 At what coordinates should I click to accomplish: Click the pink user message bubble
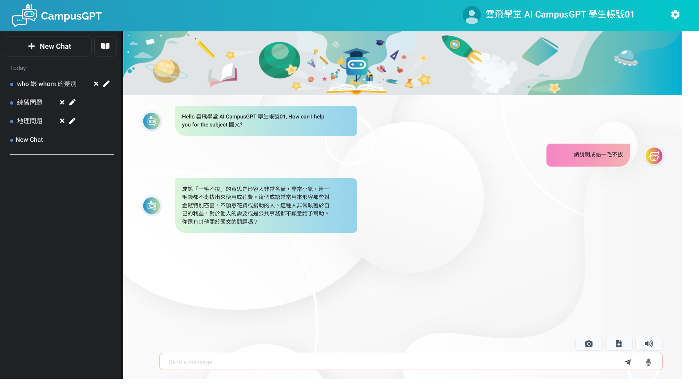[x=588, y=155]
